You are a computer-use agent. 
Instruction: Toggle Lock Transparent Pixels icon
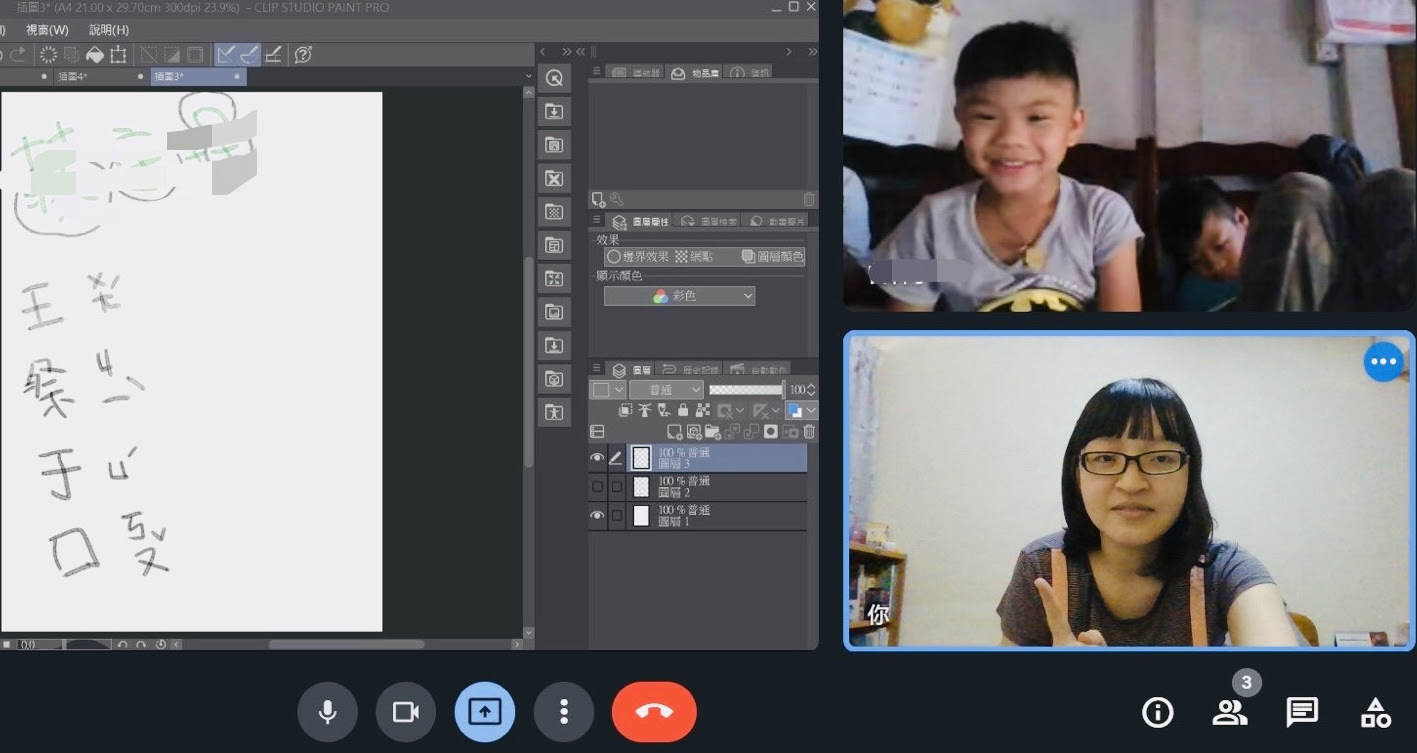pyautogui.click(x=703, y=410)
